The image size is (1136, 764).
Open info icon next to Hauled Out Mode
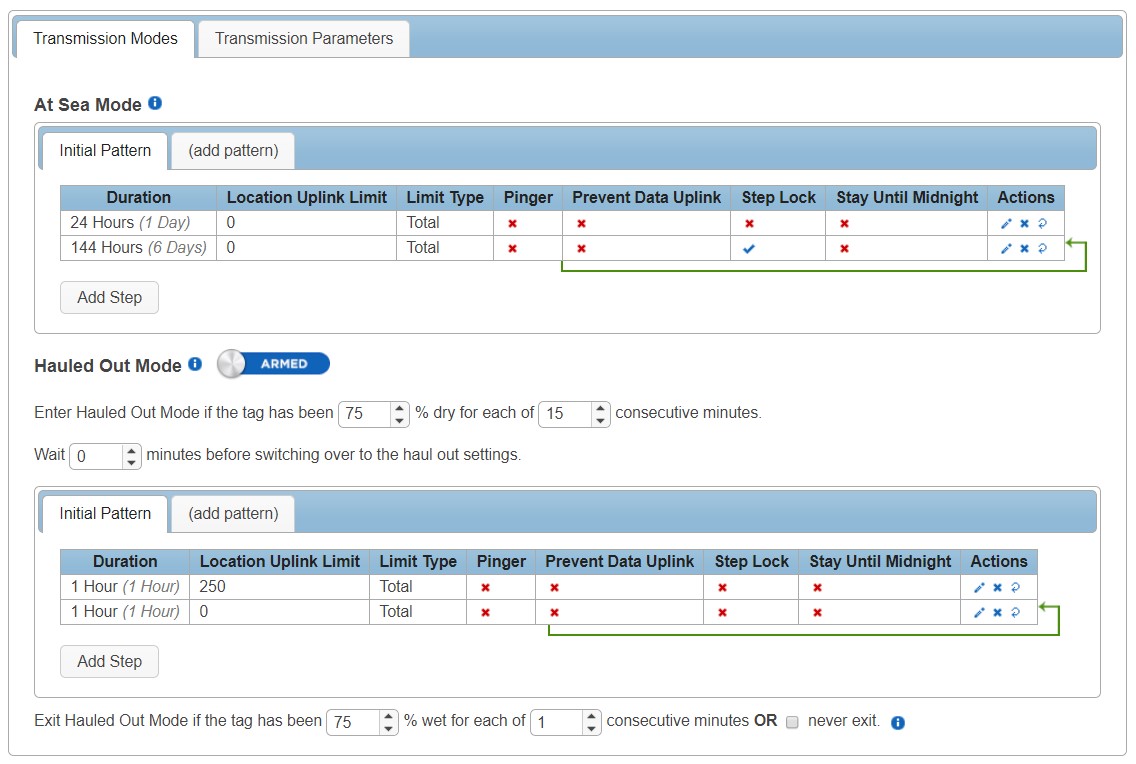pos(195,364)
